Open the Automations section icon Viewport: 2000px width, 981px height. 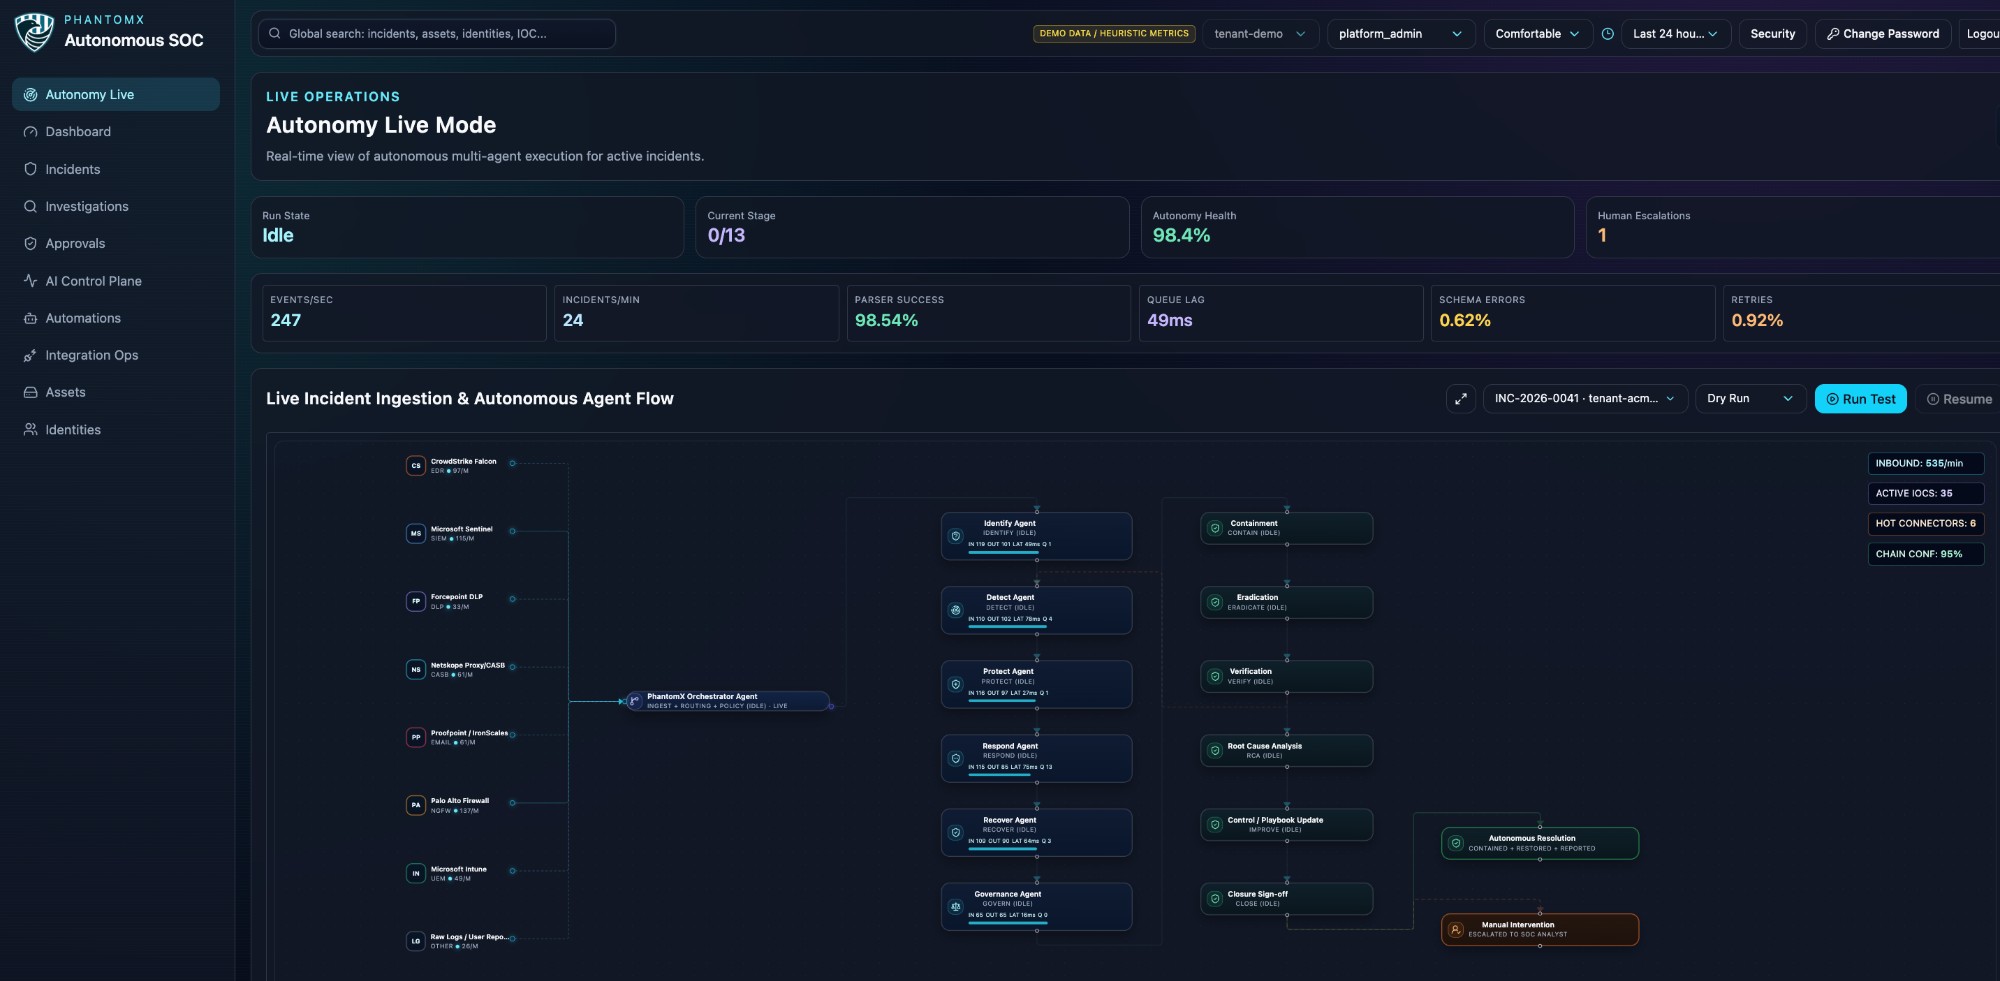28,318
